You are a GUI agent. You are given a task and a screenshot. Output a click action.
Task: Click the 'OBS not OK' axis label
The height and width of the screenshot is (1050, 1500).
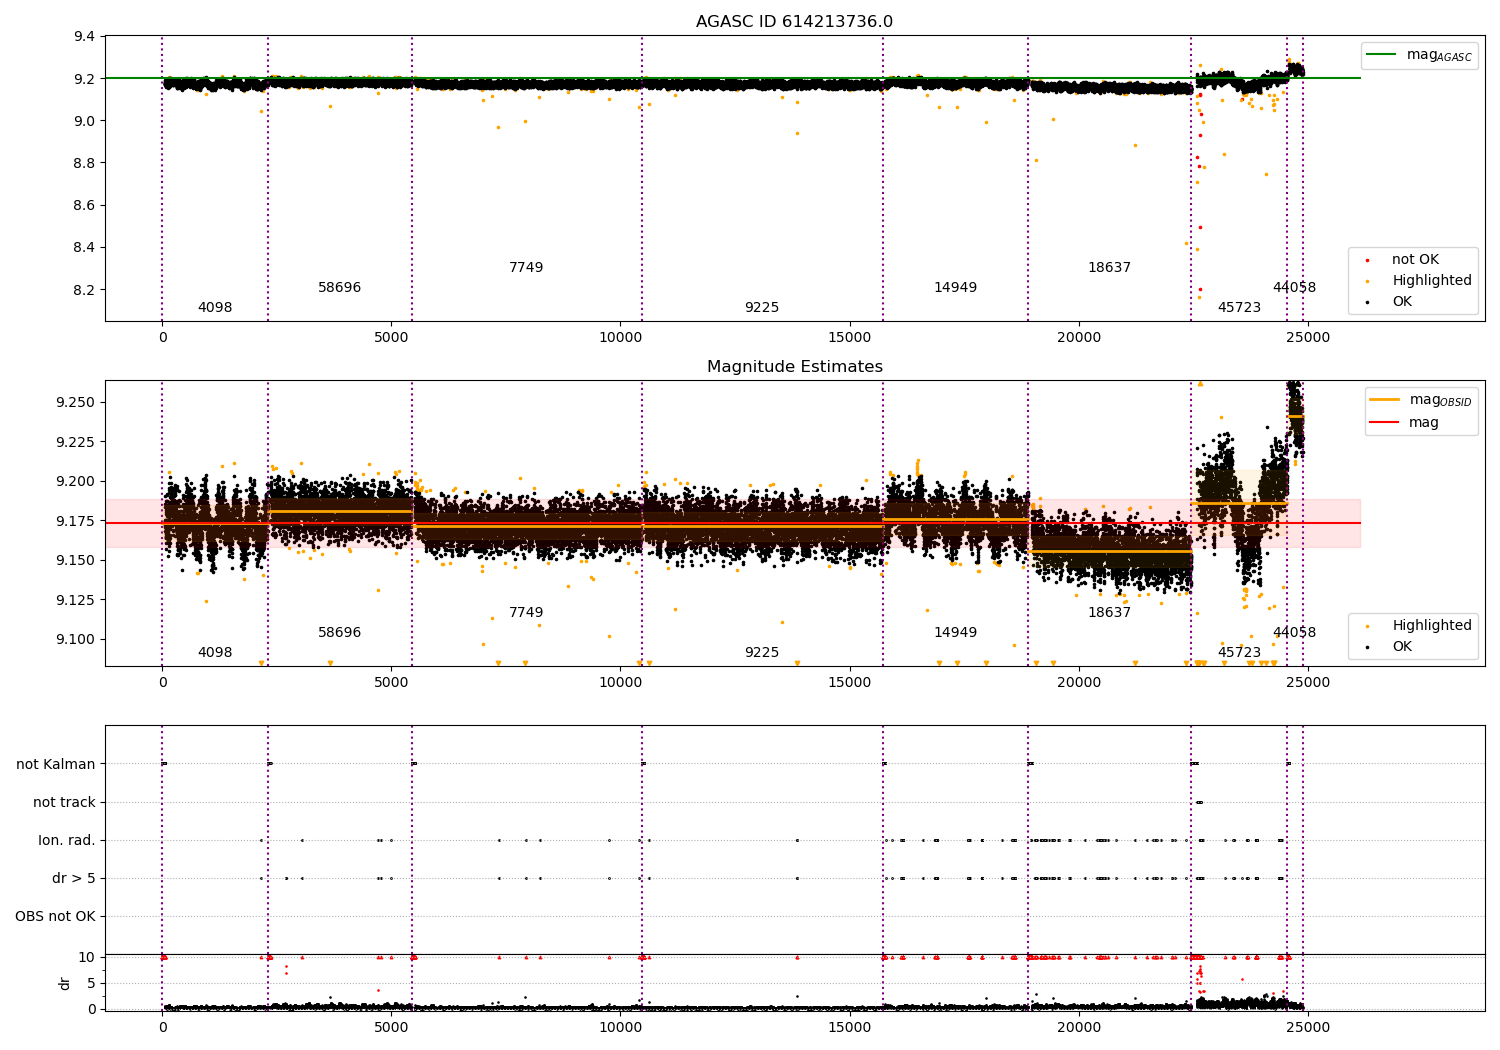coord(55,917)
